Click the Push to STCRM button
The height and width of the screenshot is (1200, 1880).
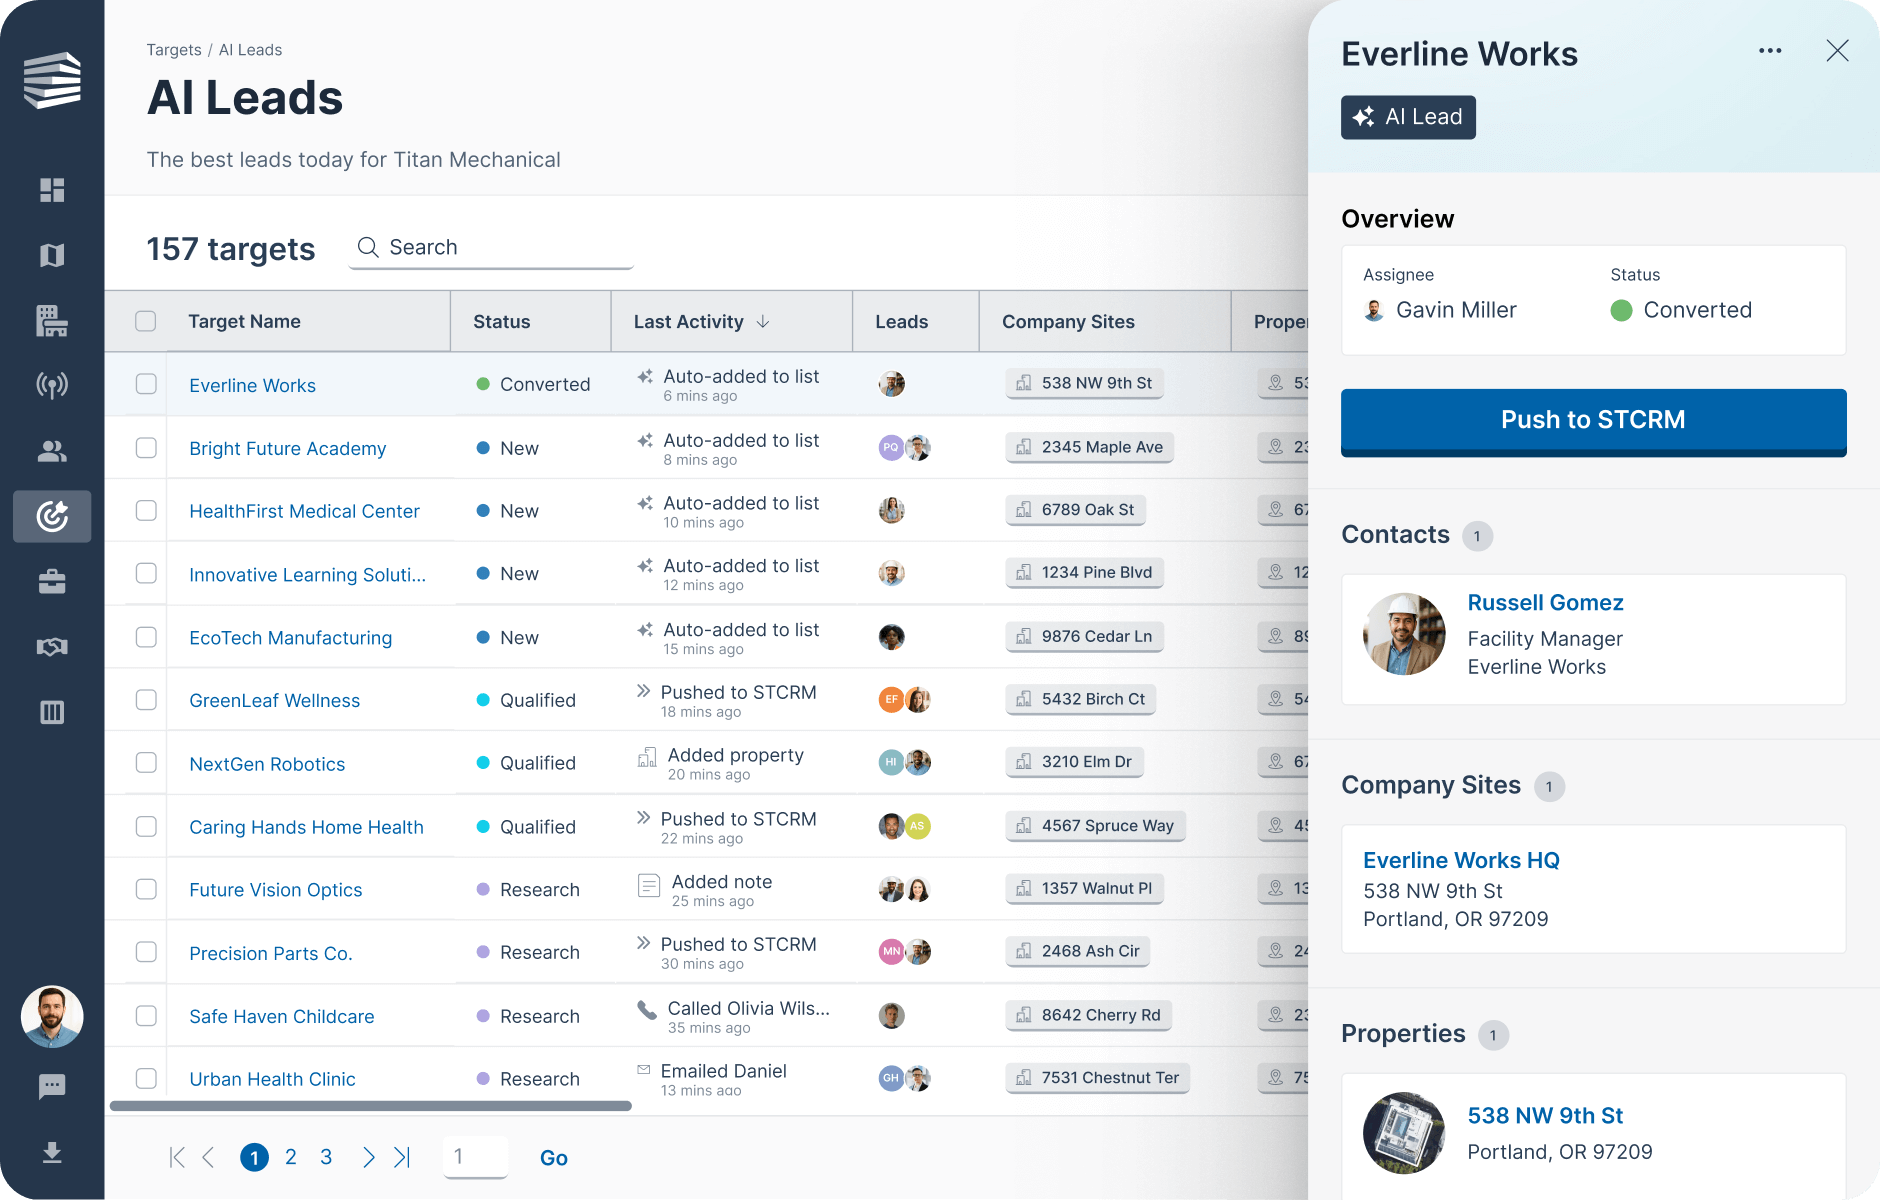[x=1592, y=420]
